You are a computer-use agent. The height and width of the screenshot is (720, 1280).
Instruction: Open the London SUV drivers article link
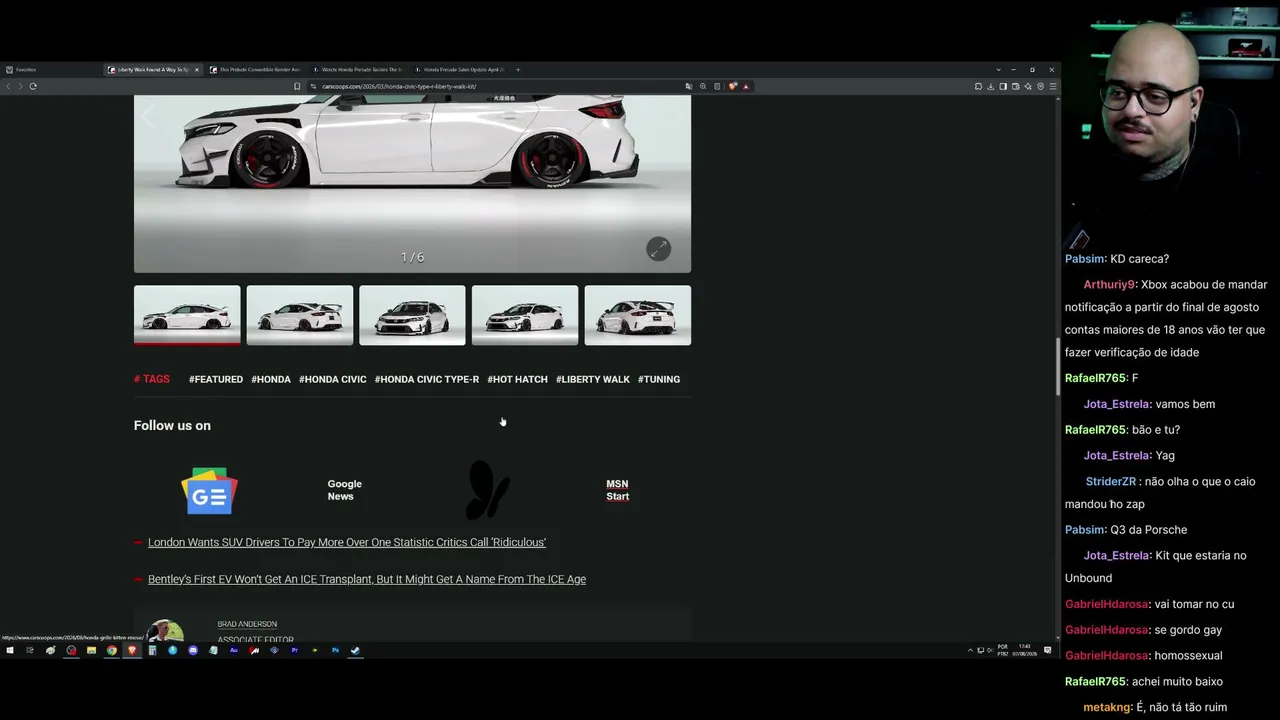tap(347, 542)
